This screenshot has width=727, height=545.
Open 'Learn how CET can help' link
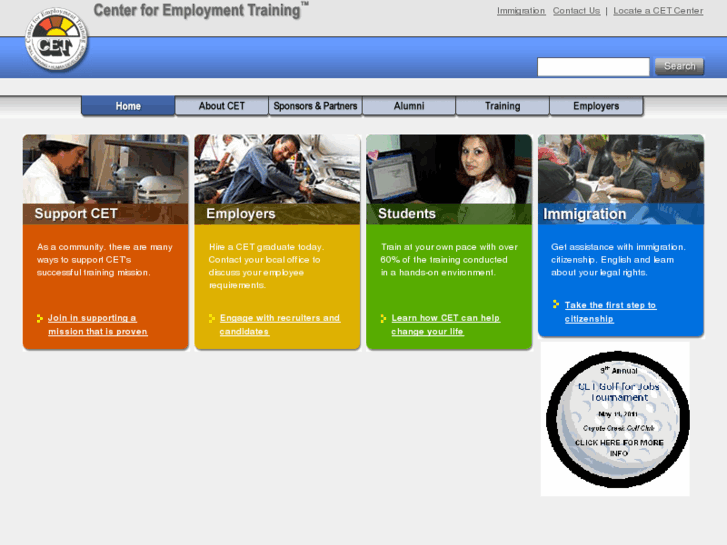(445, 325)
